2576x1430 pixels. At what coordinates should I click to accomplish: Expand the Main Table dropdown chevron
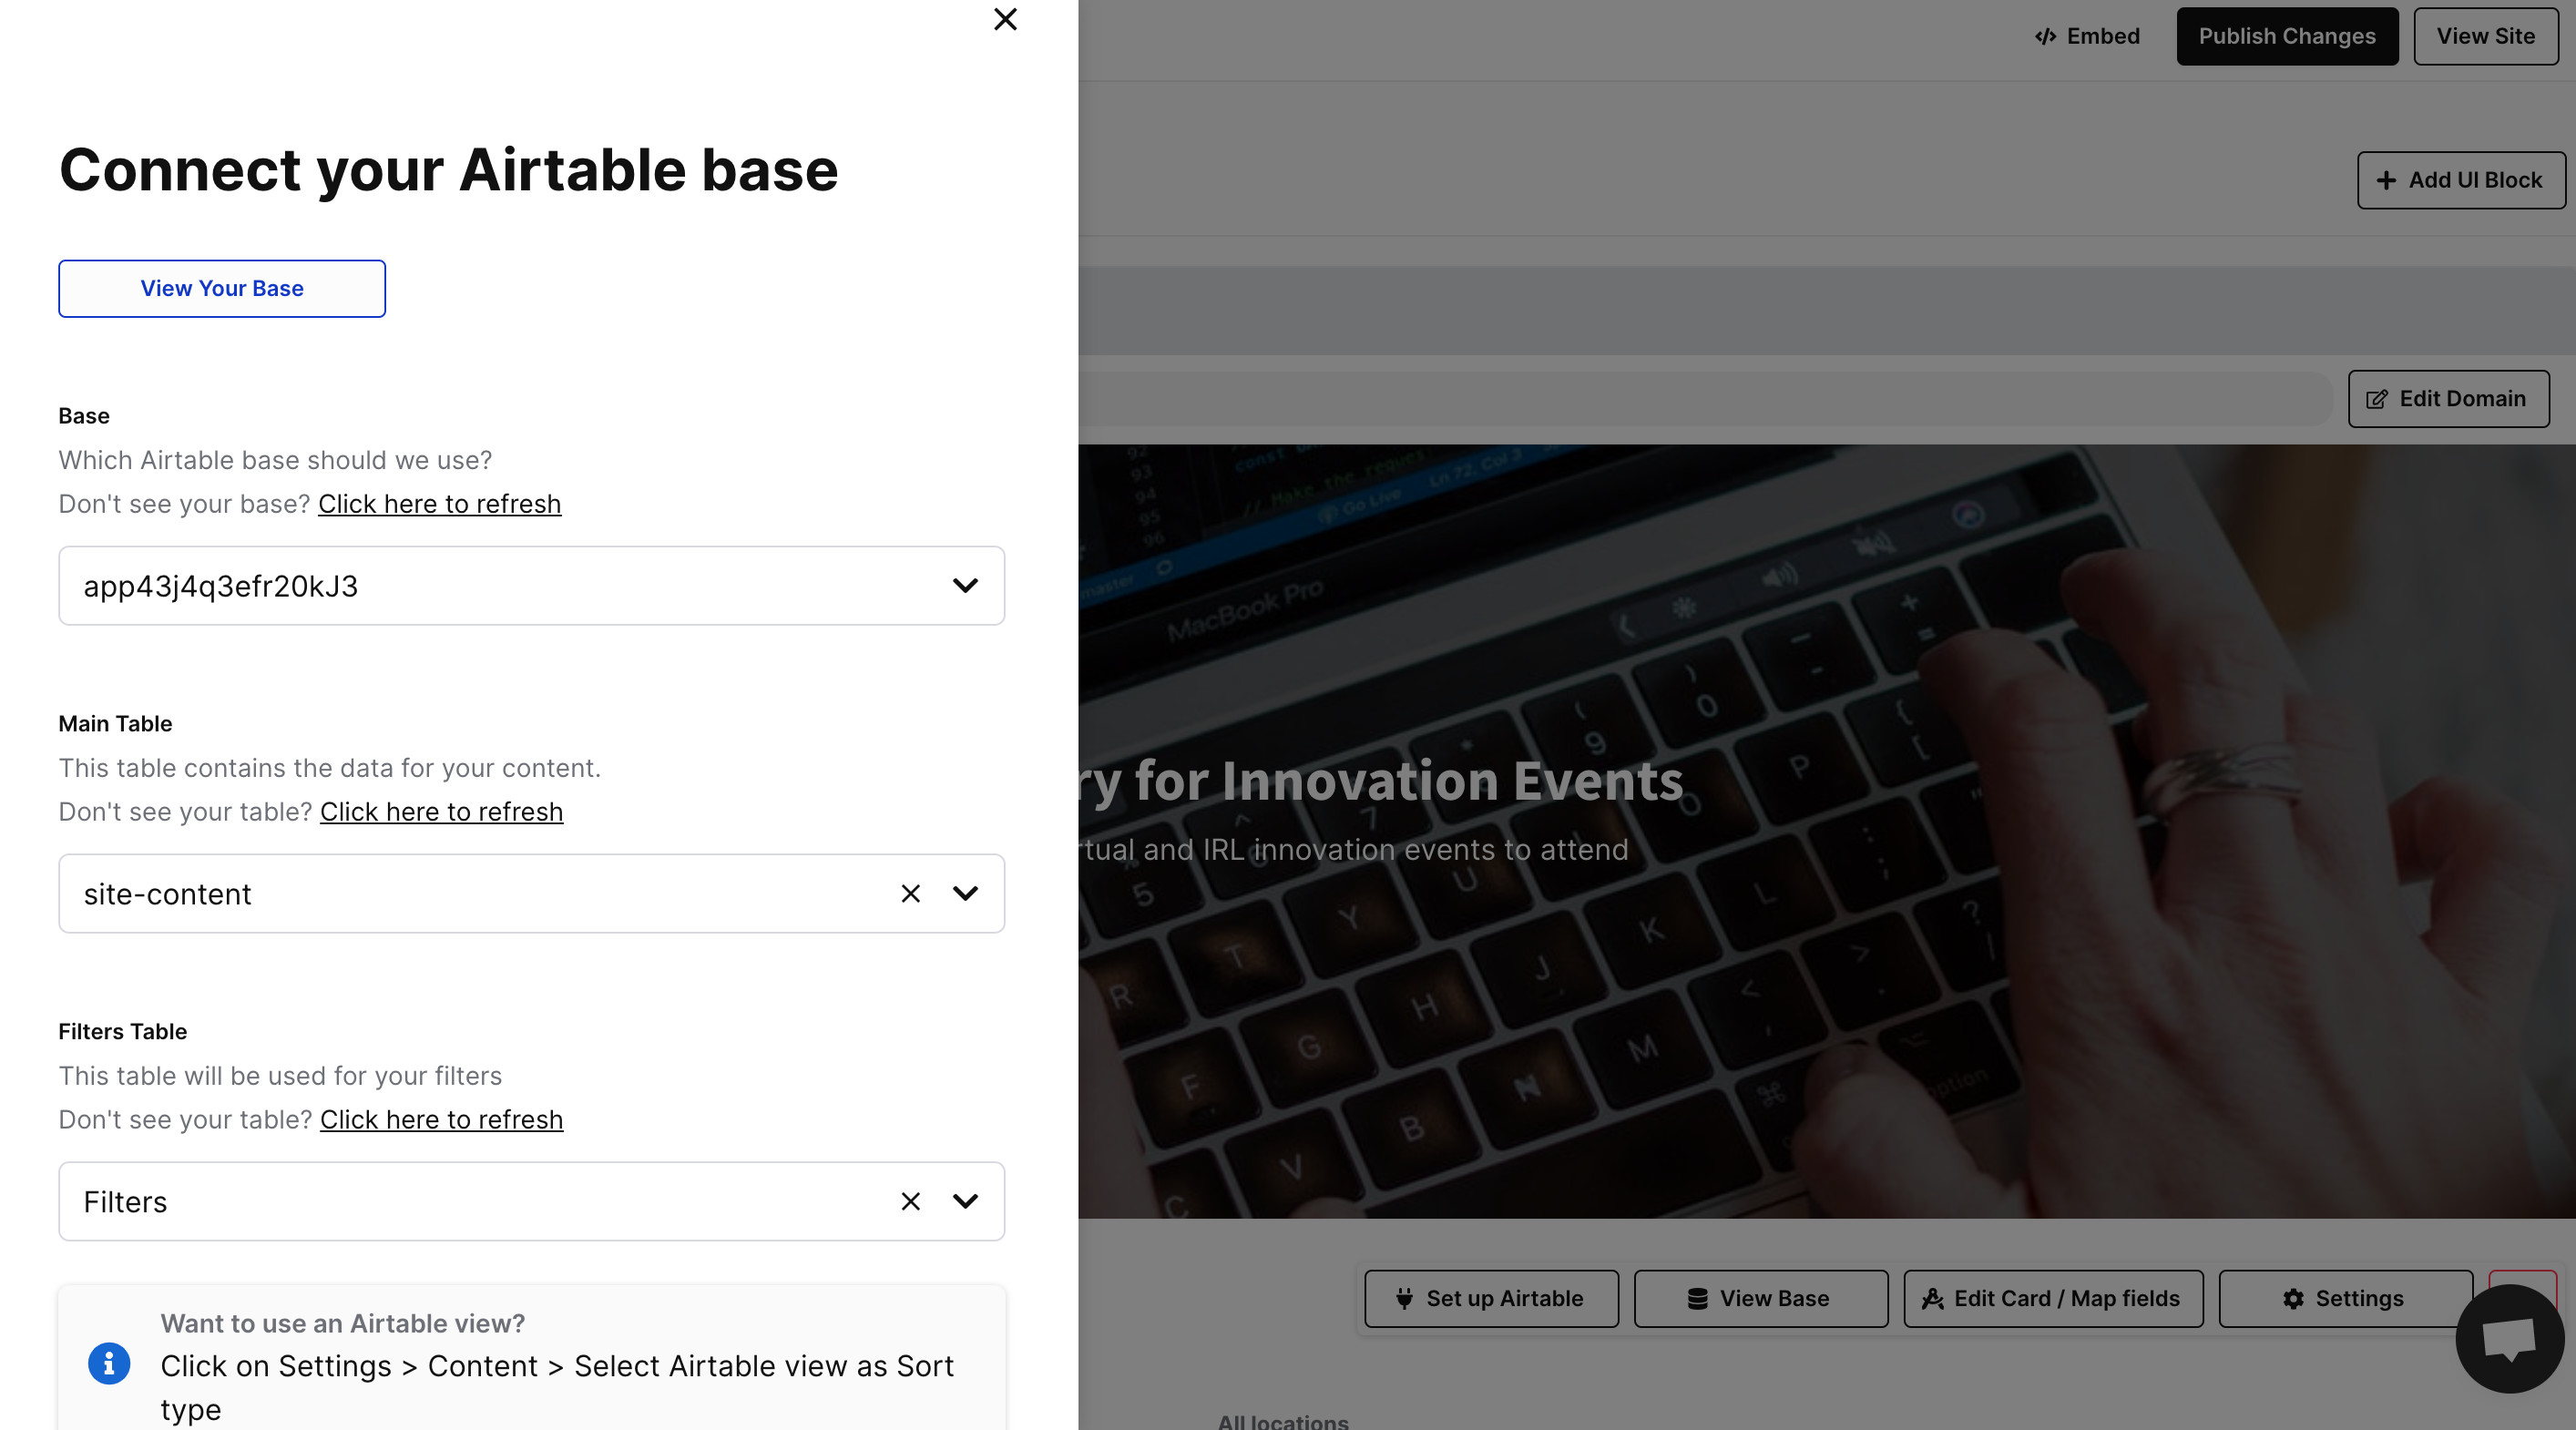click(965, 893)
